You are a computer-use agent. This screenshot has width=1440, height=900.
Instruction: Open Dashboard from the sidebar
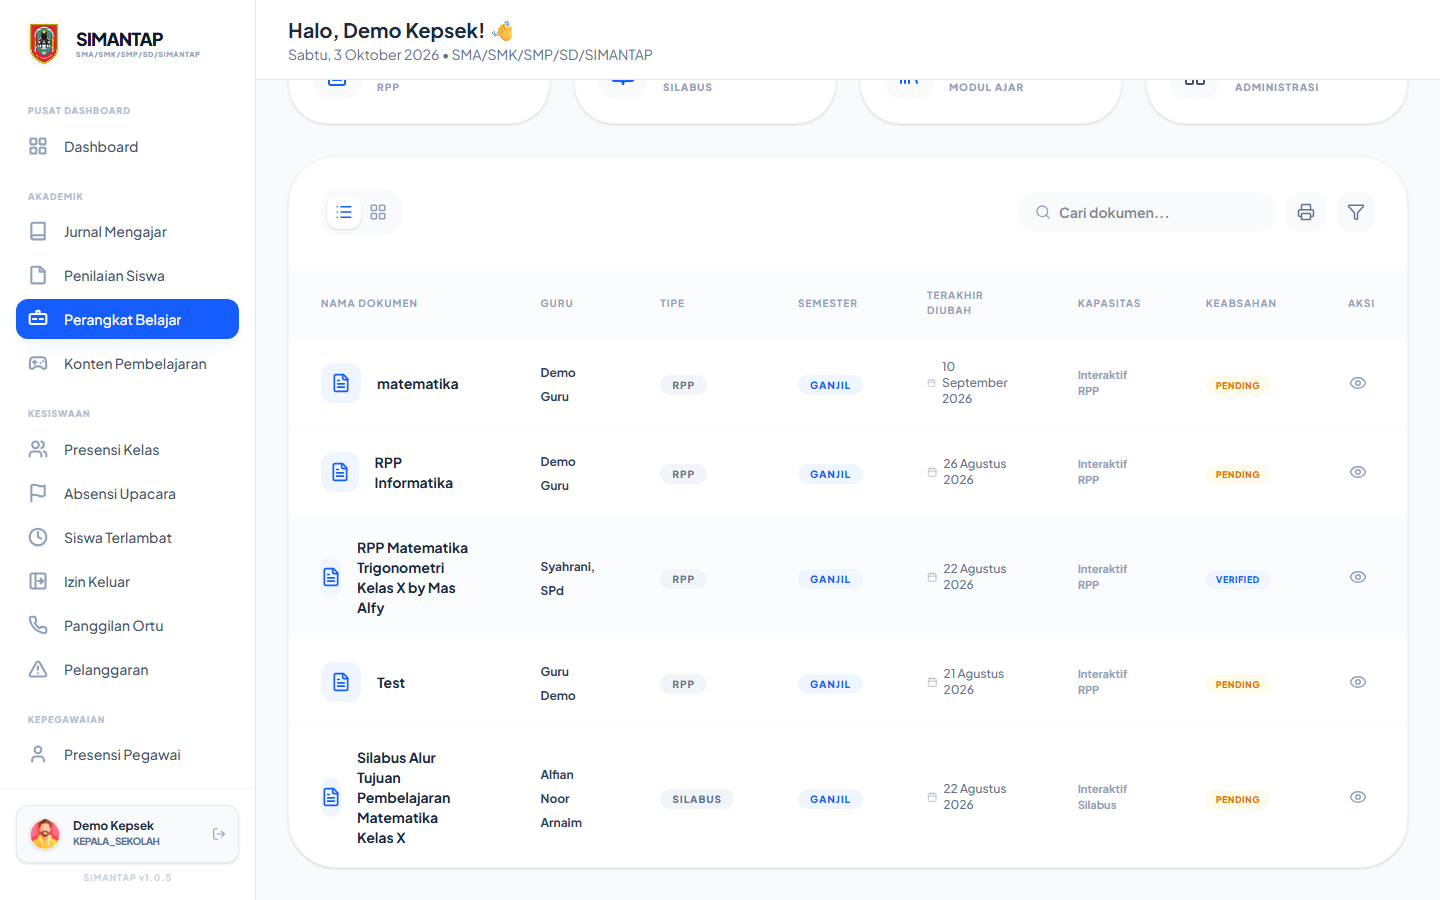click(127, 147)
